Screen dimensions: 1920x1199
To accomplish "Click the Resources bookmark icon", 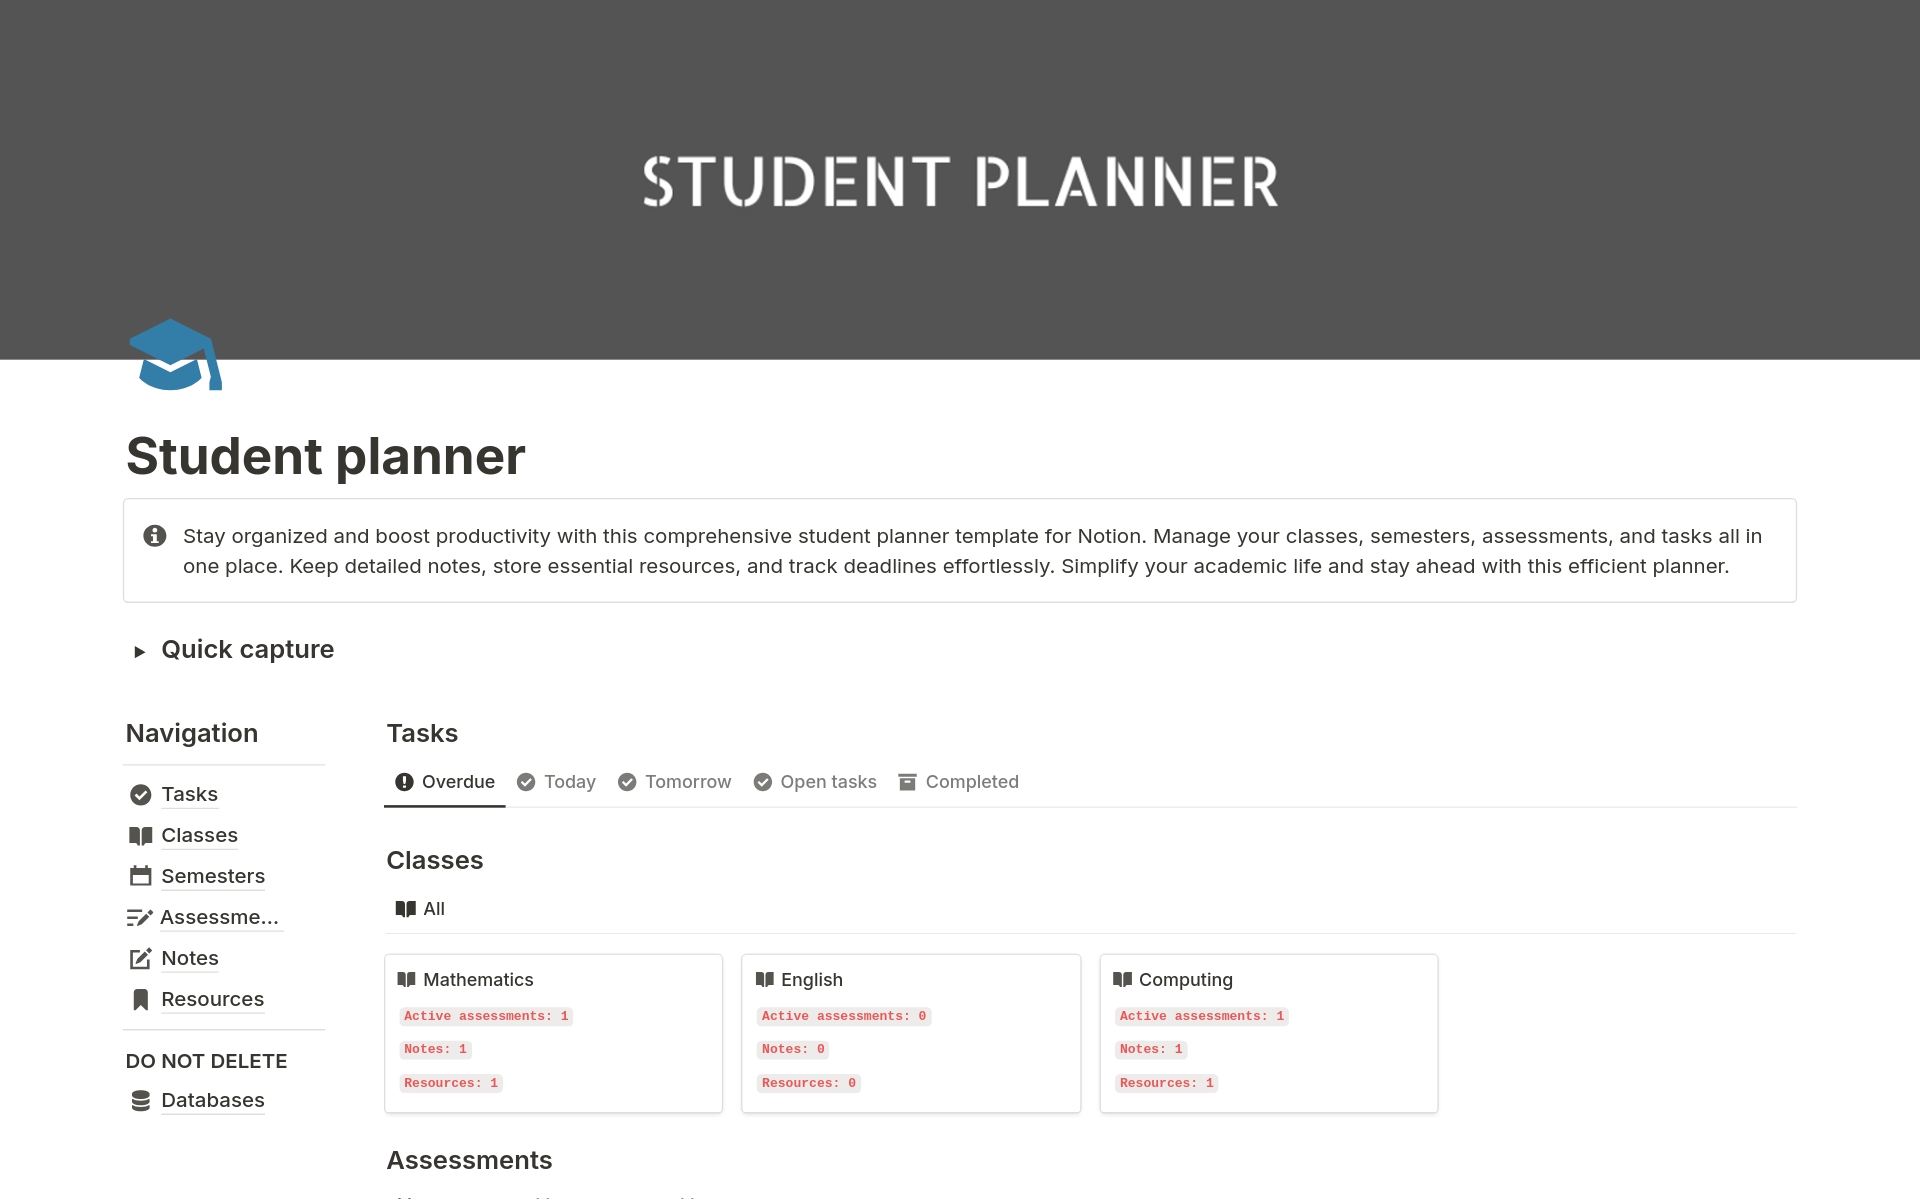I will (x=141, y=1000).
